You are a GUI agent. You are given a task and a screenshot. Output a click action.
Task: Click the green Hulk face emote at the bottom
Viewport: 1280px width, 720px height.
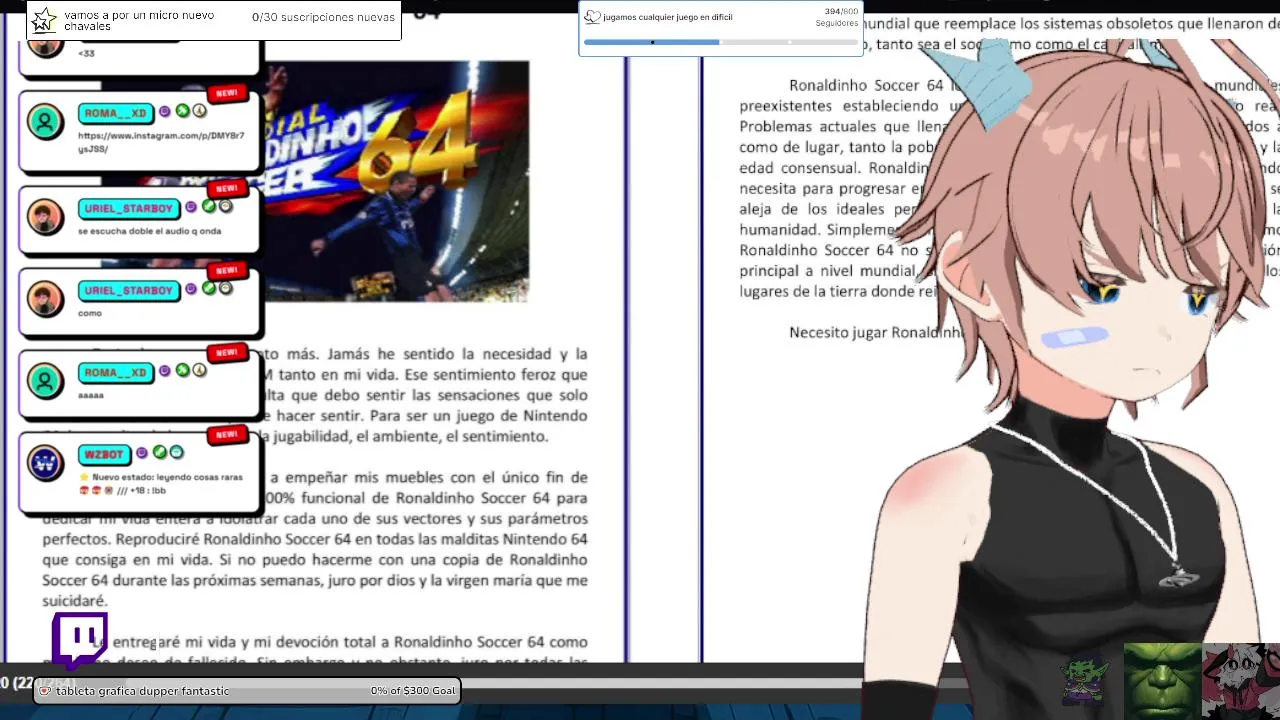[1162, 680]
